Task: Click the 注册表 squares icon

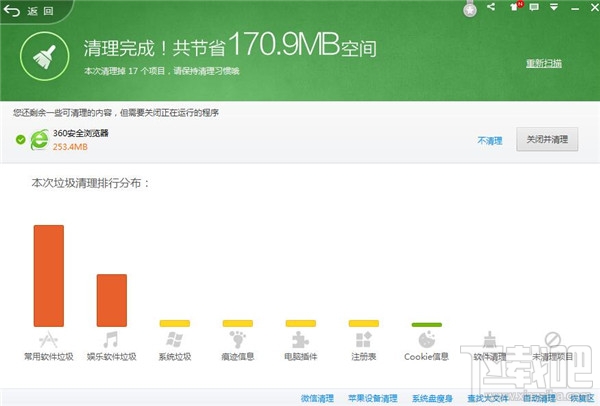Action: pos(364,340)
